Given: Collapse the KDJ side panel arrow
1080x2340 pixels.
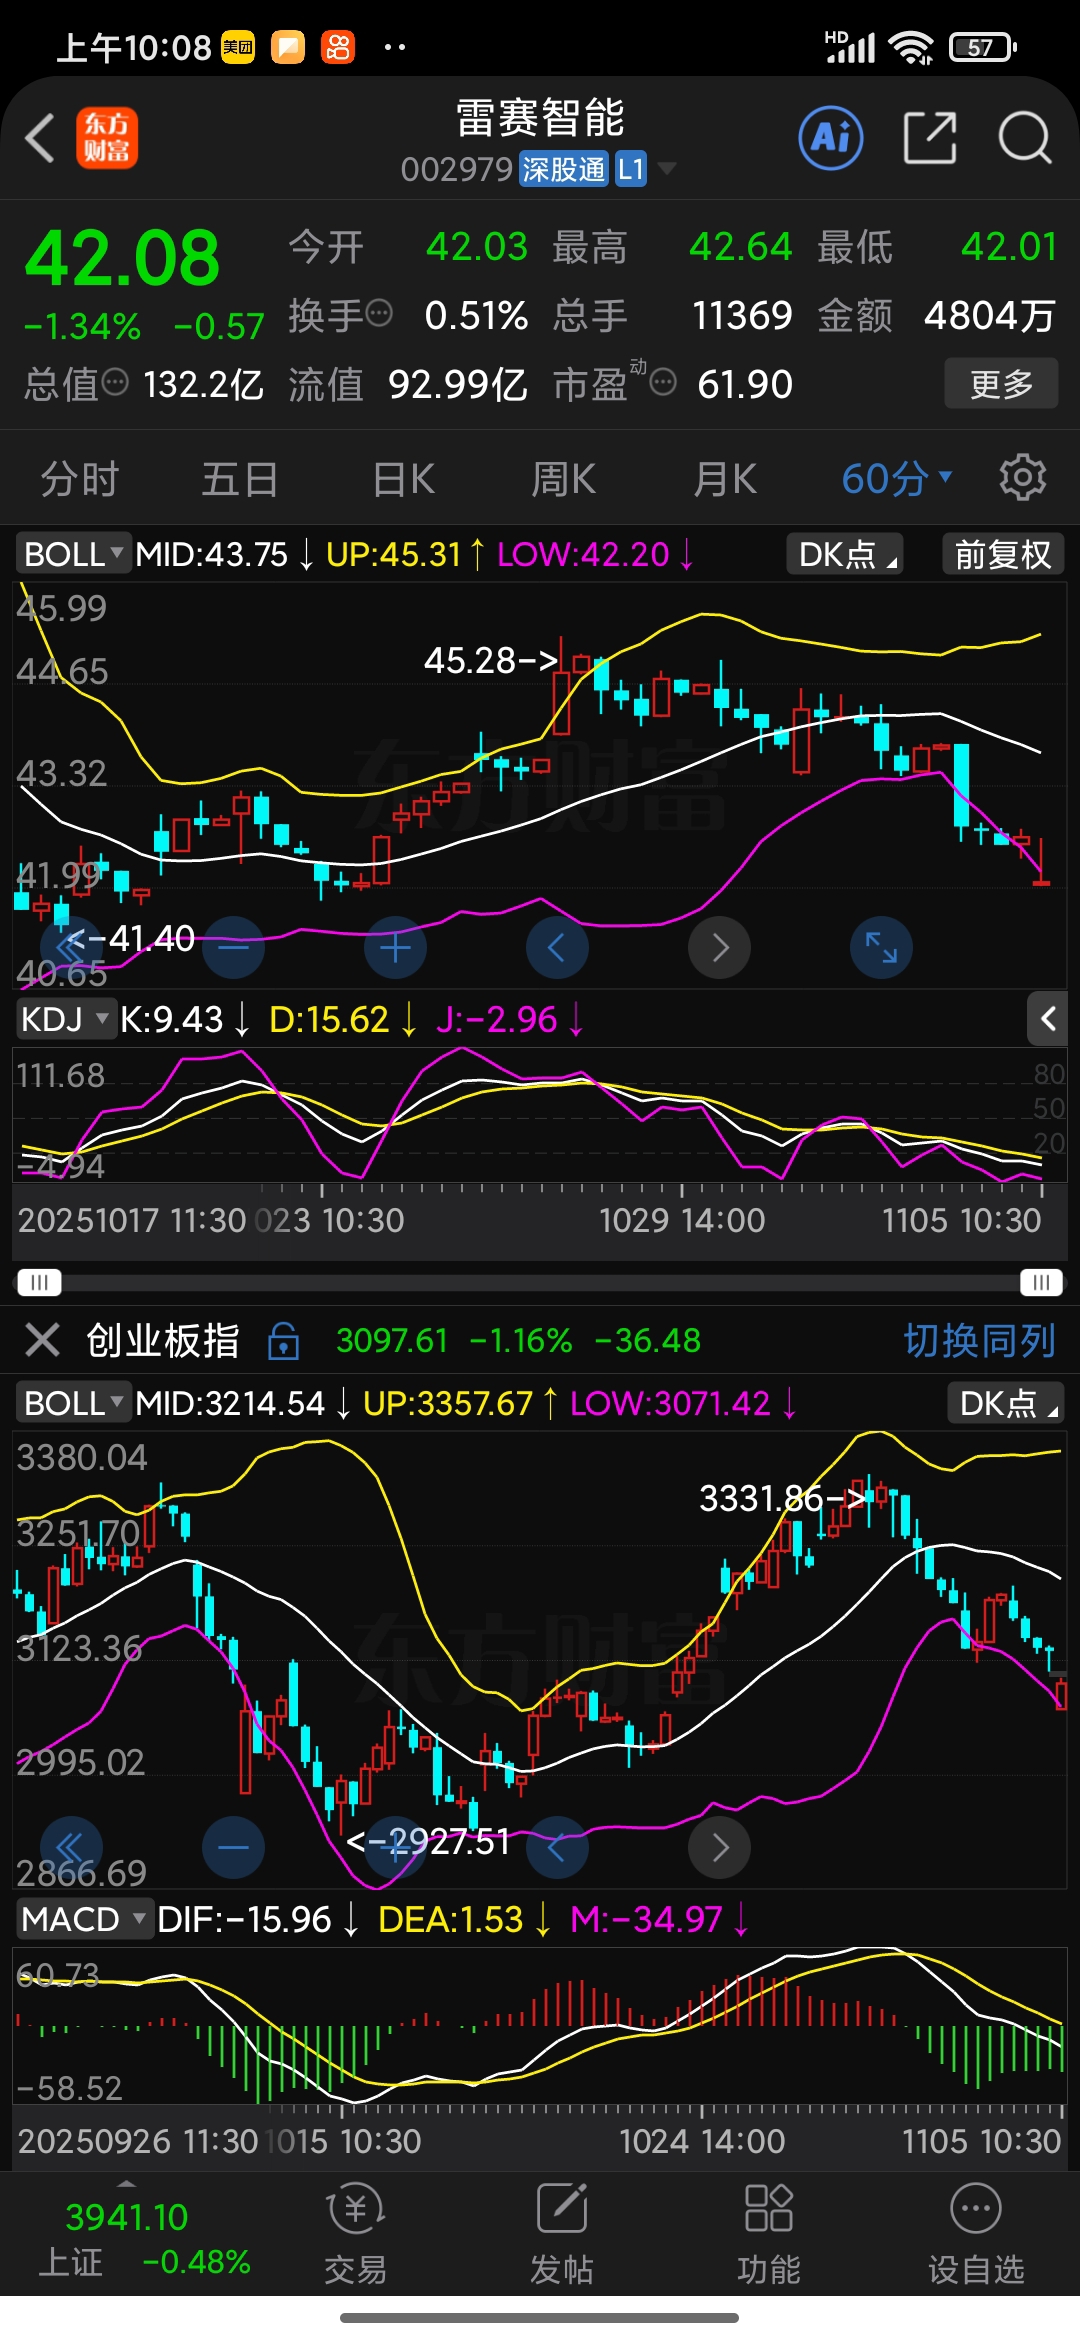Looking at the screenshot, I should pos(1048,1019).
